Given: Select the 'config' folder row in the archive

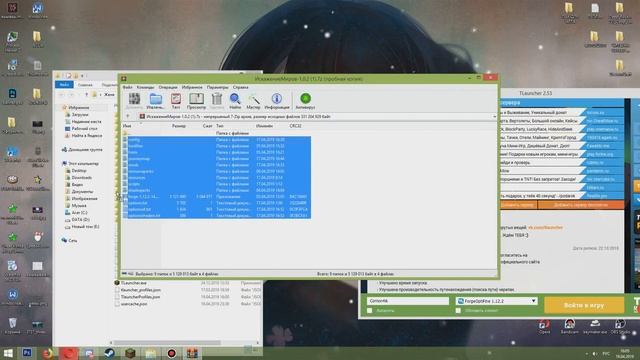Looking at the screenshot, I should pyautogui.click(x=216, y=140).
